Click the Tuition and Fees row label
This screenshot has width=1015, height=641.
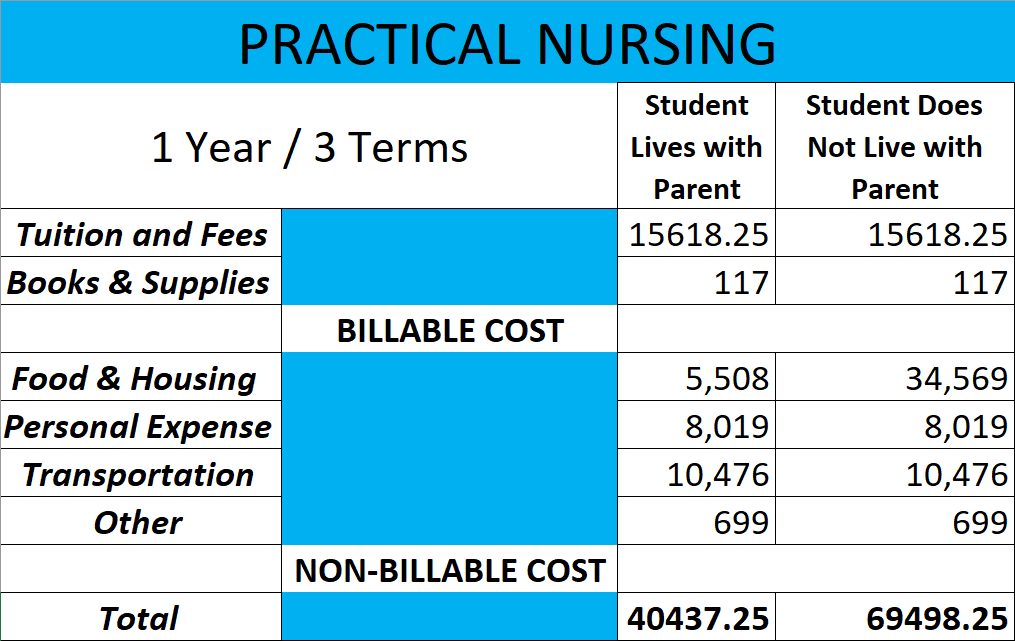tap(141, 233)
